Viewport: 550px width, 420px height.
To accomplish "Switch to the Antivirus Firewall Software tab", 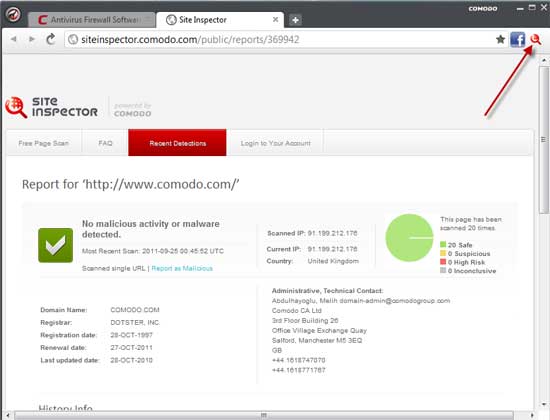I will point(91,20).
